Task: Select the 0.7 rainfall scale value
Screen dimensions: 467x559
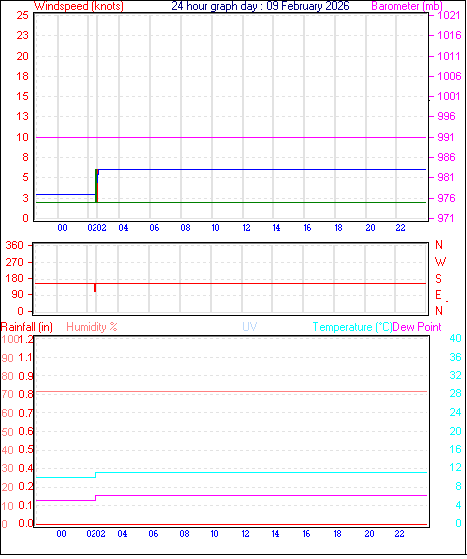Action: 26,413
